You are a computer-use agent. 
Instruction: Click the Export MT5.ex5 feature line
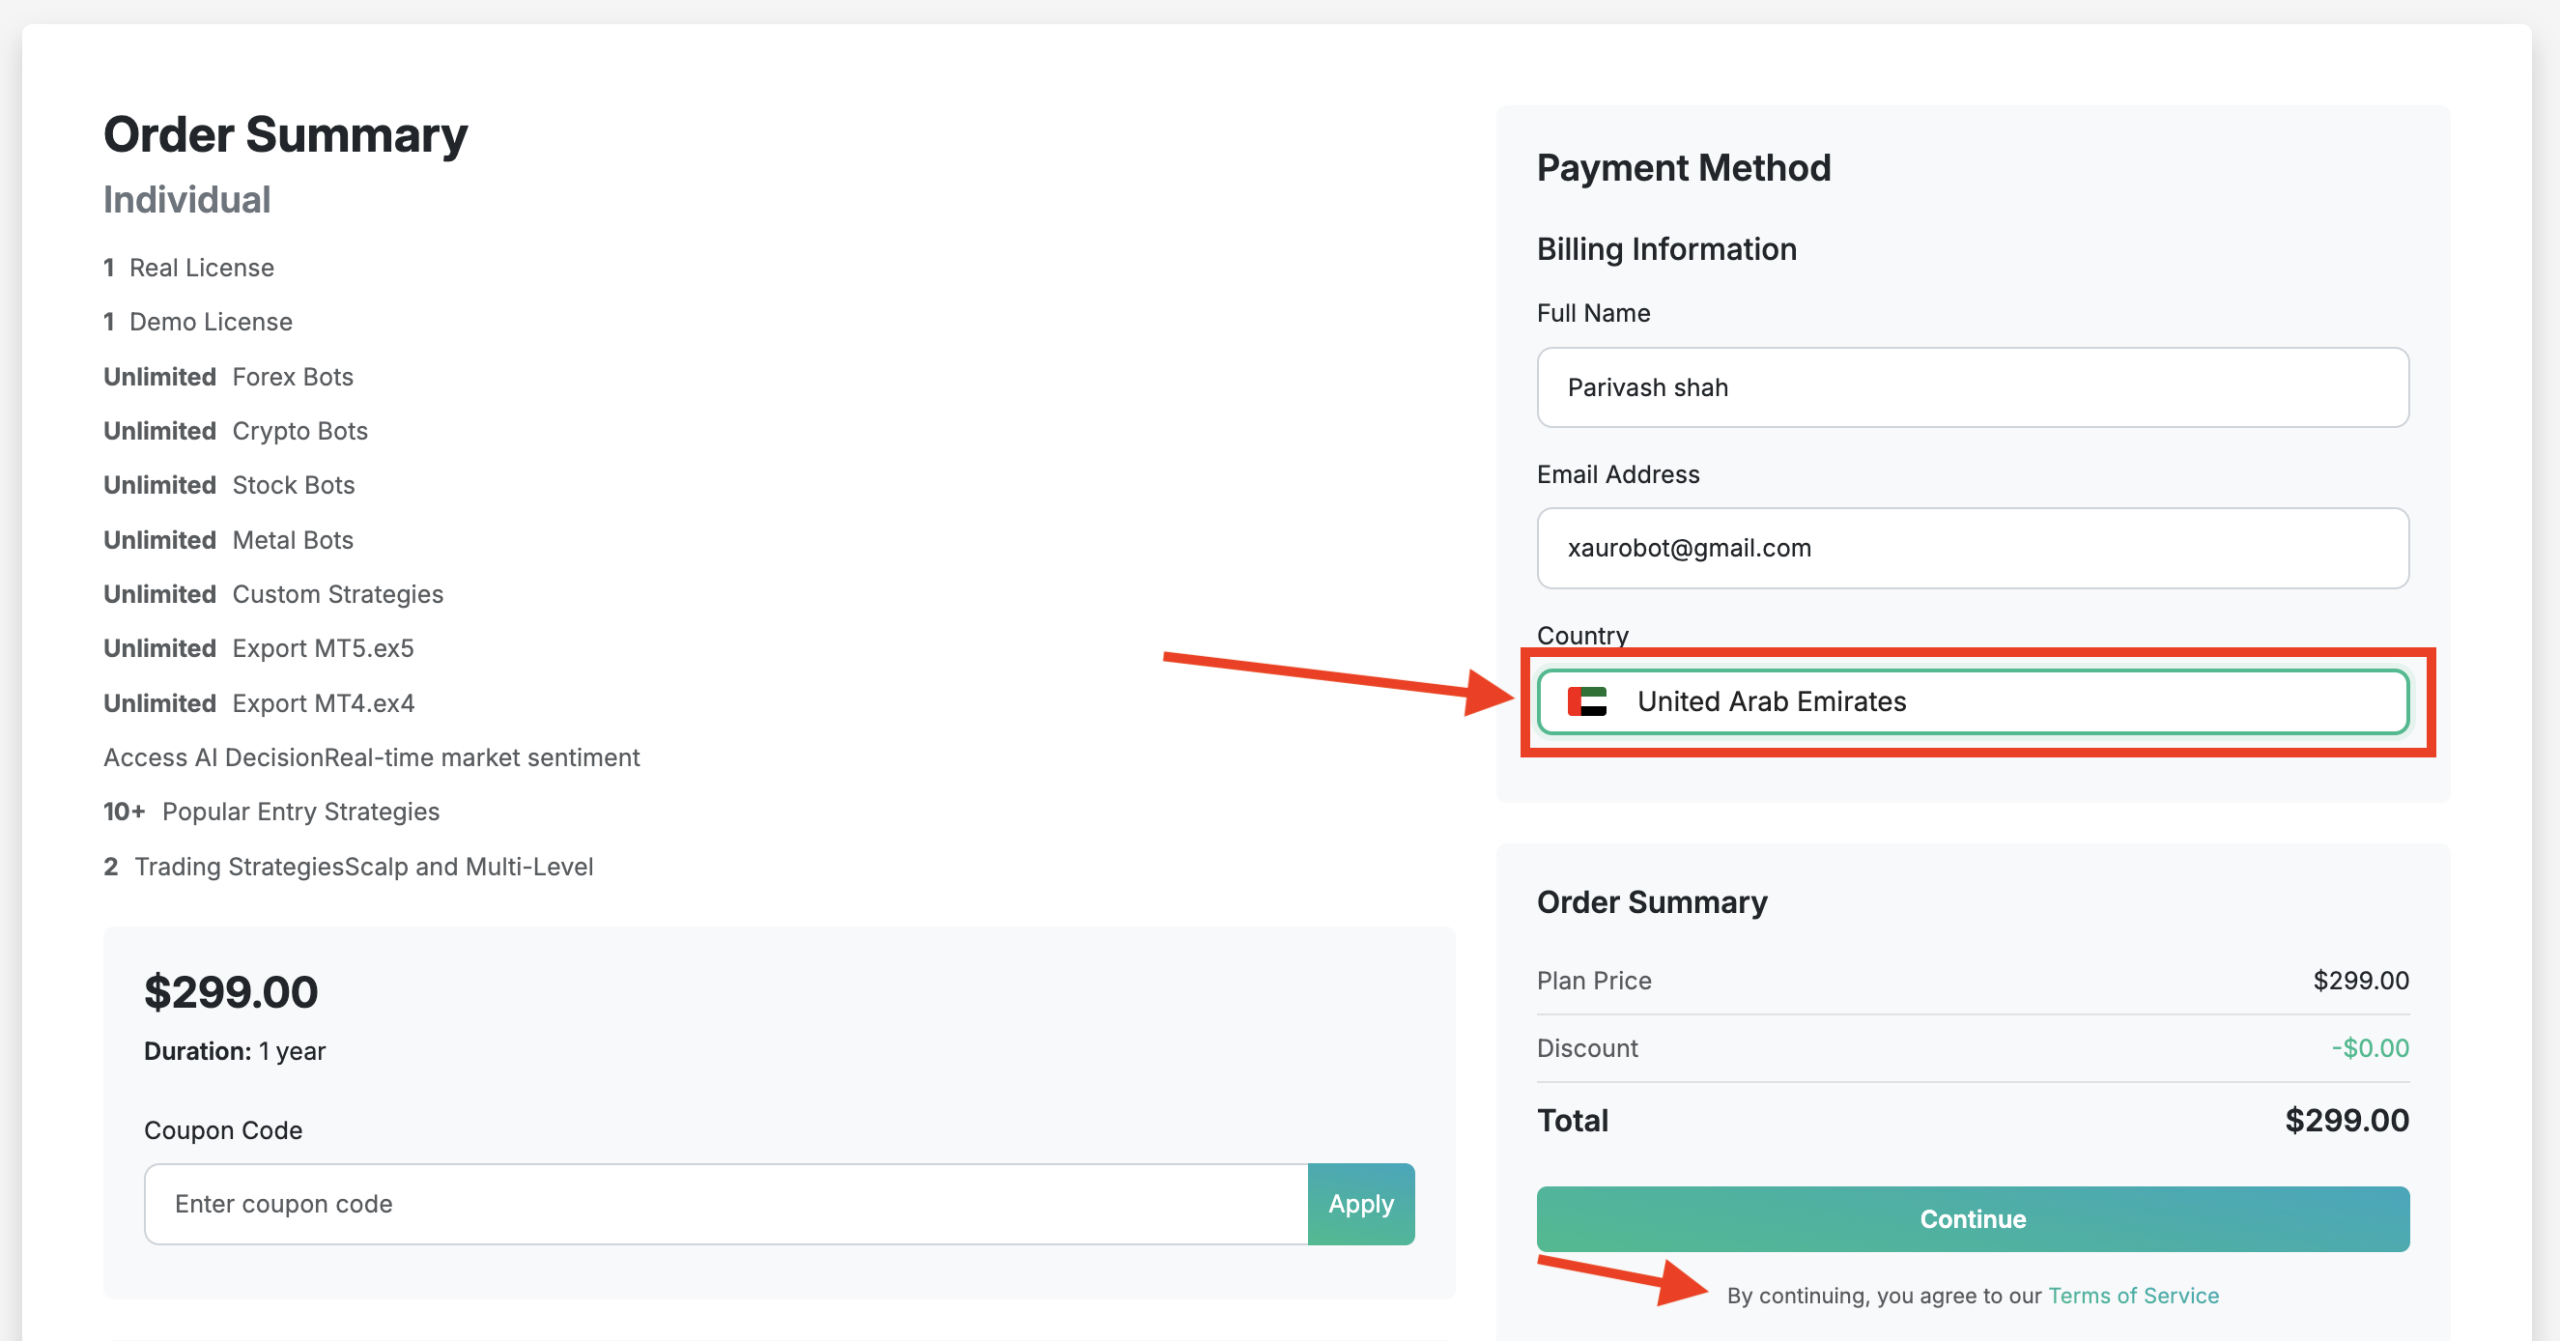pyautogui.click(x=259, y=648)
